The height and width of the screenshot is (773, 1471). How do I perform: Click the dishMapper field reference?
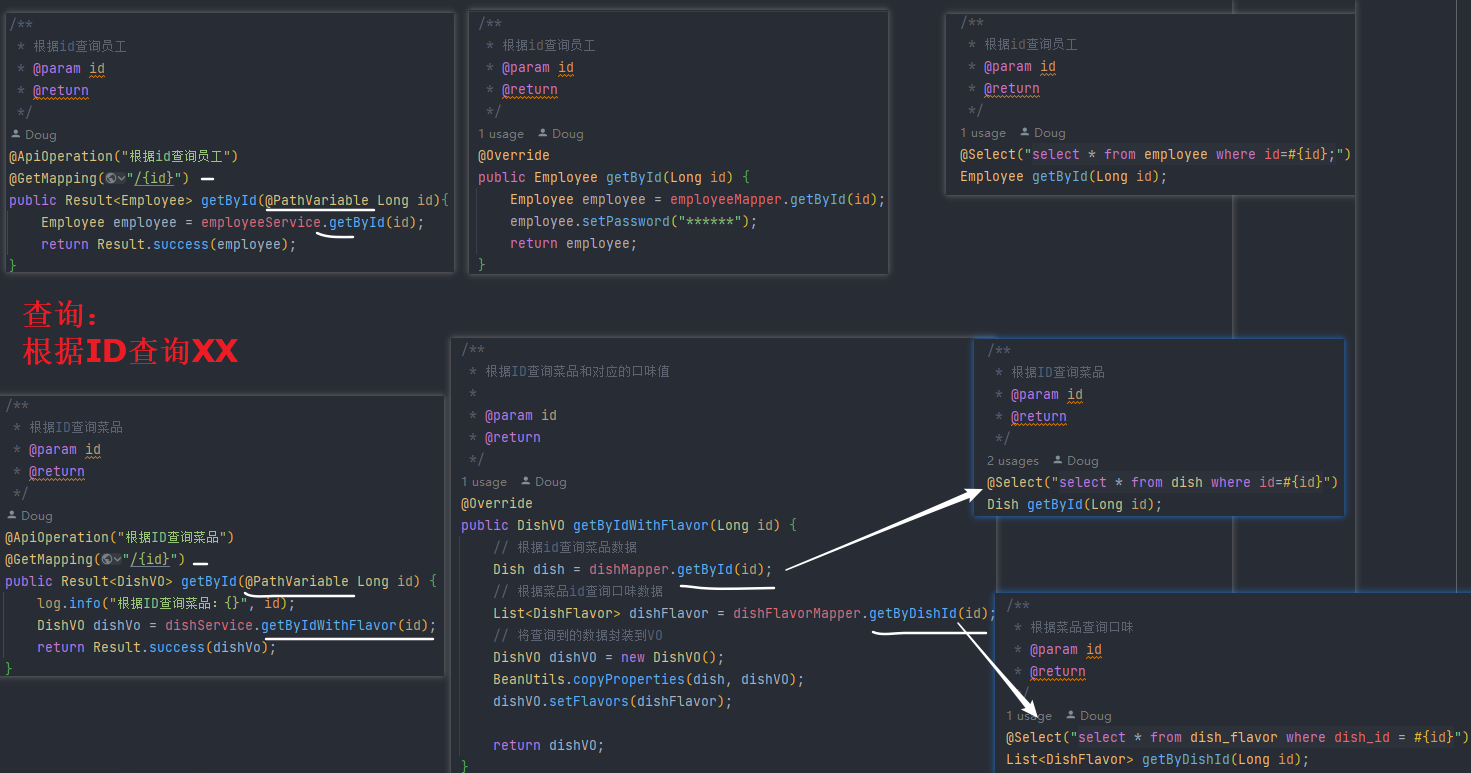click(x=629, y=569)
